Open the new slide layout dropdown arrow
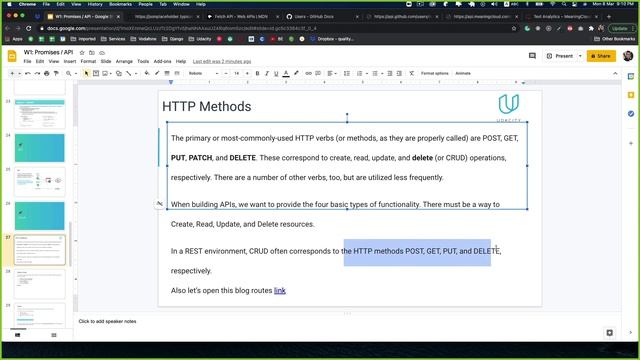The image size is (640, 360). tap(19, 73)
